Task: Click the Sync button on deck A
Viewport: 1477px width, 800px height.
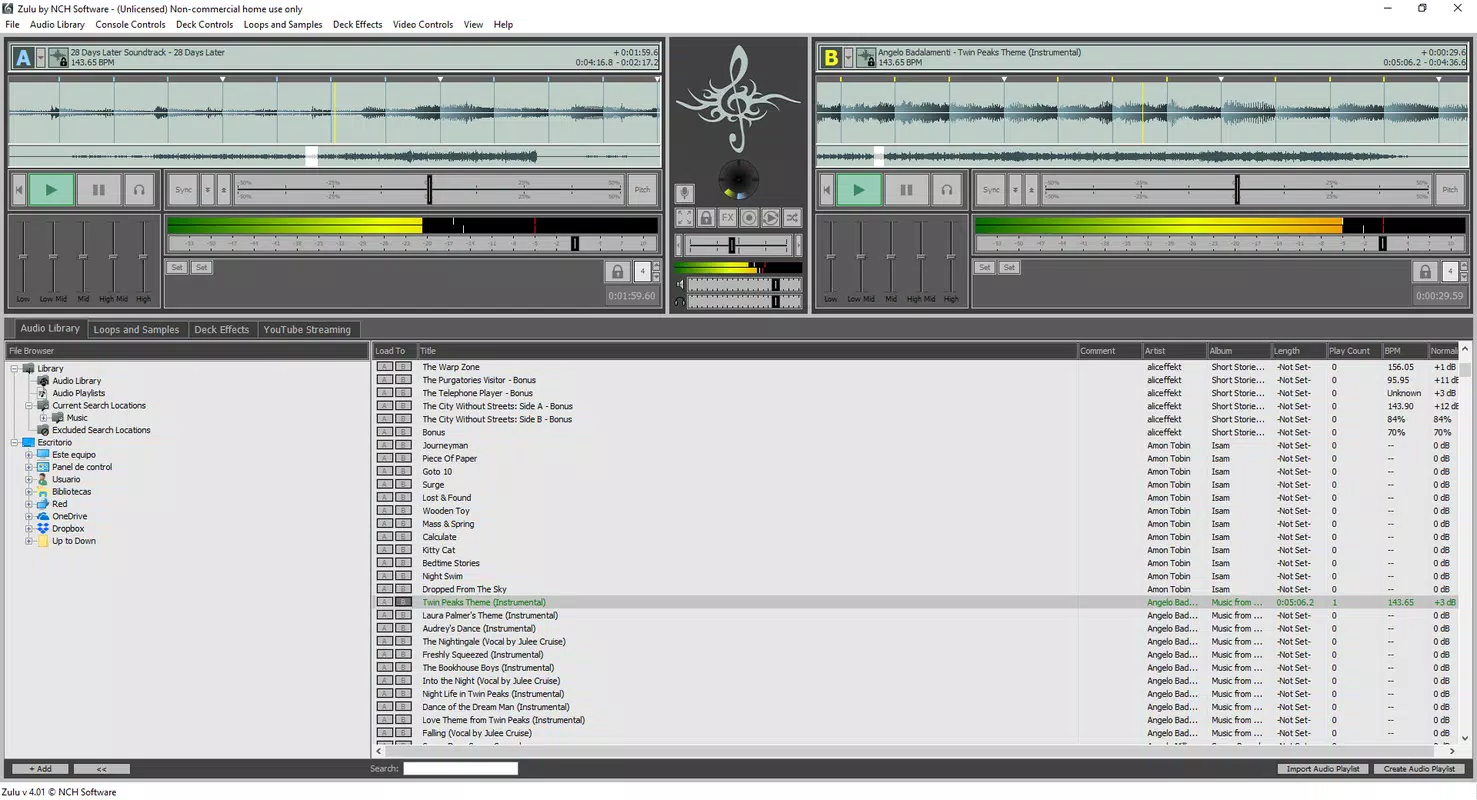Action: [184, 189]
